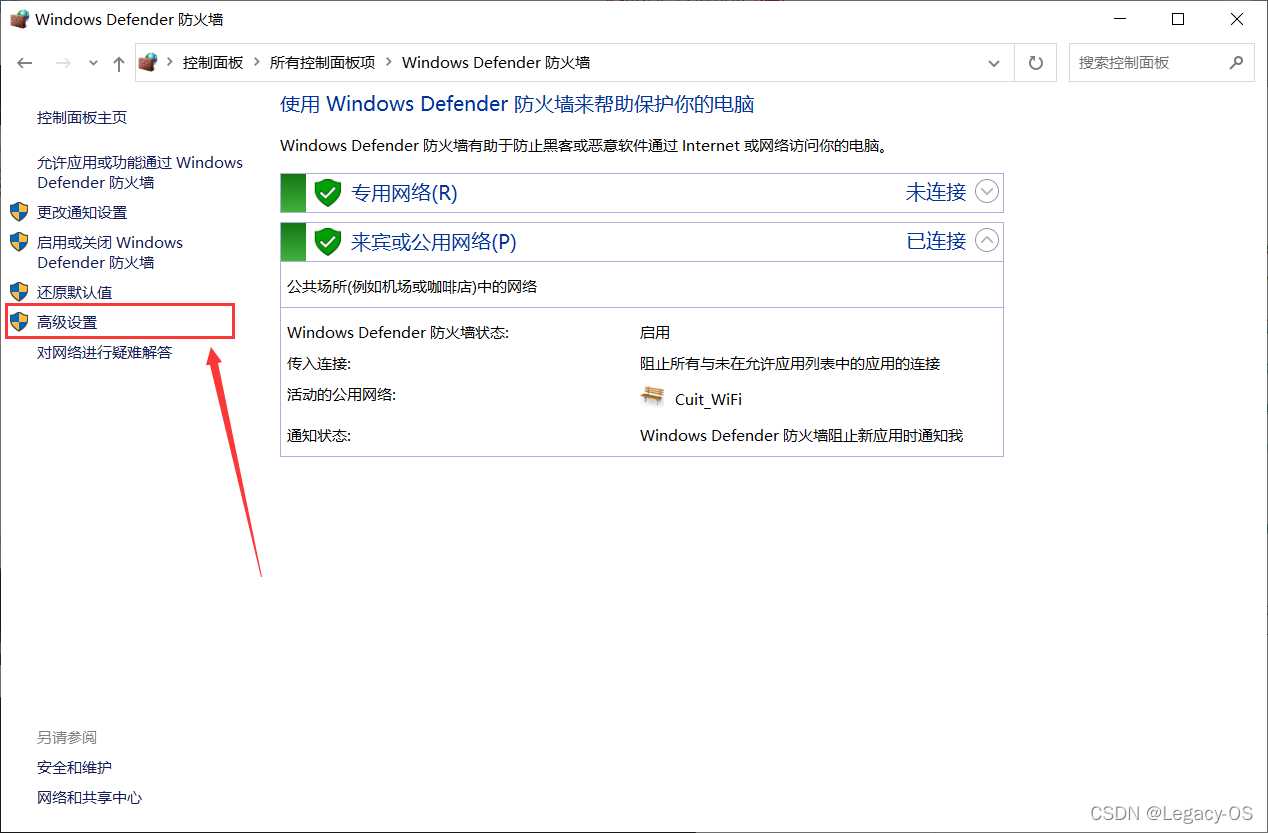Viewport: 1268px width, 833px height.
Task: Click shield icon beside 更改通知设置
Action: [19, 212]
